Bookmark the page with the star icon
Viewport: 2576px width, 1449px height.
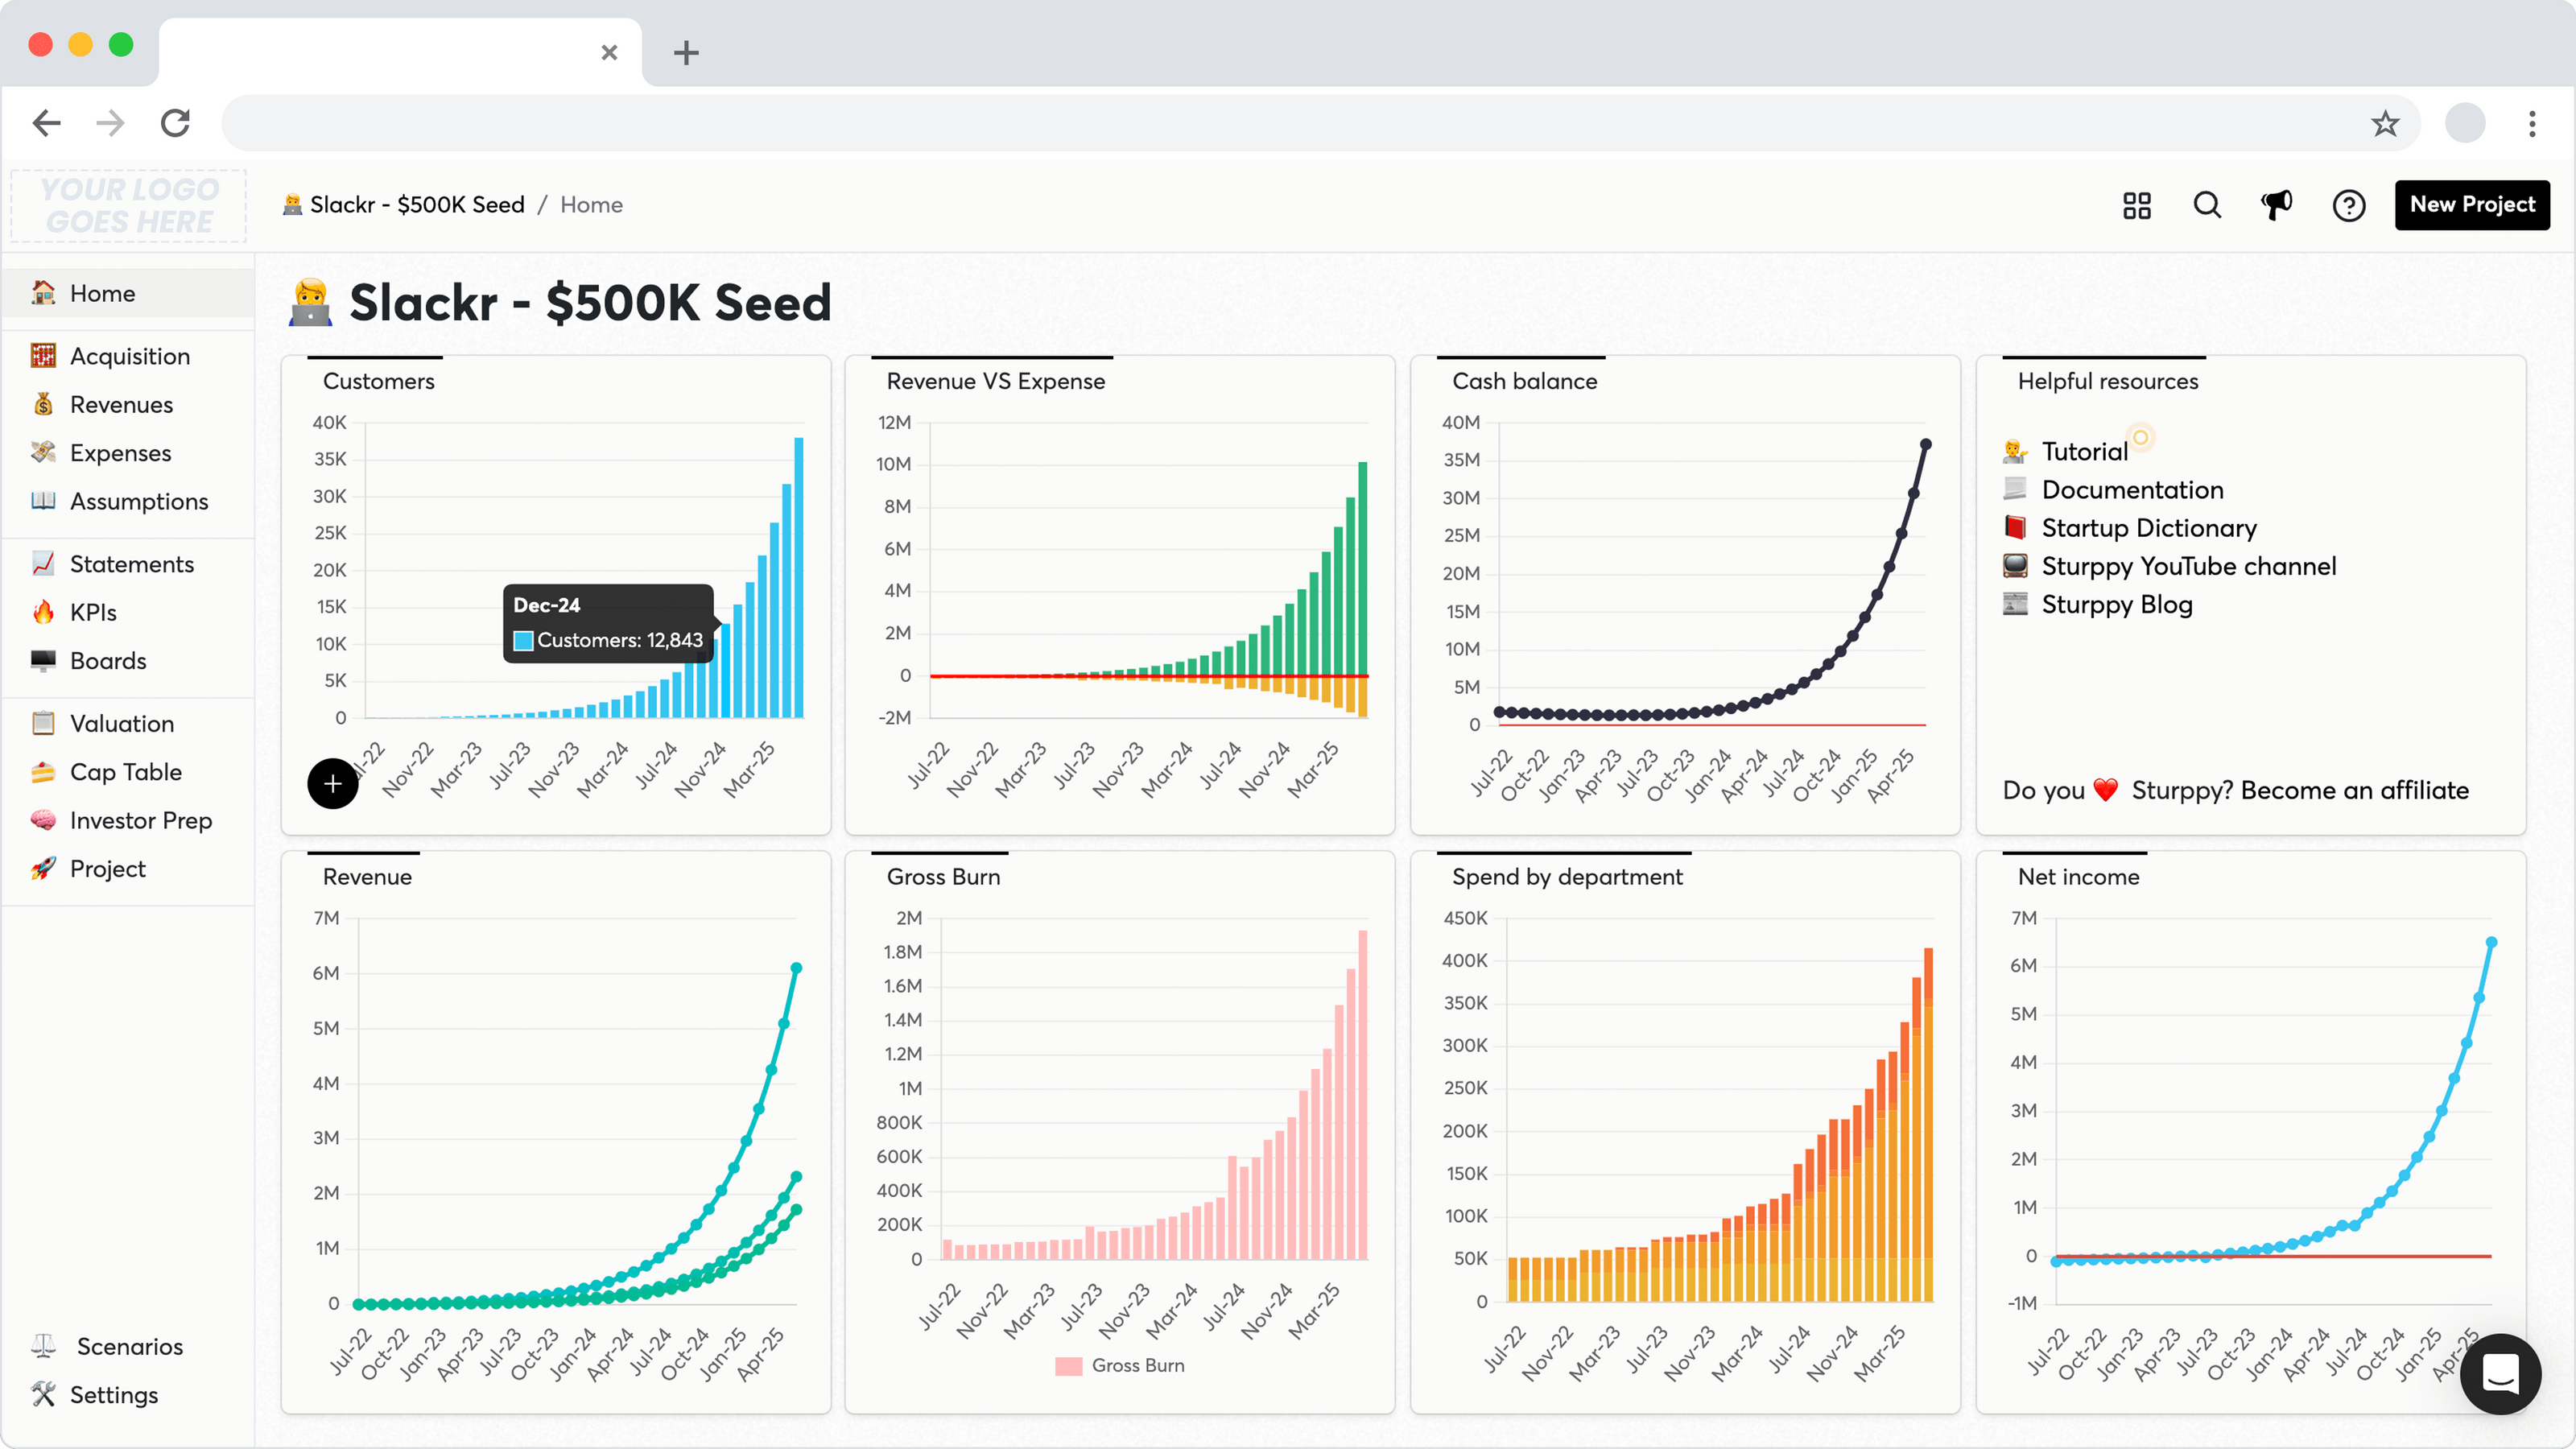[x=2385, y=123]
